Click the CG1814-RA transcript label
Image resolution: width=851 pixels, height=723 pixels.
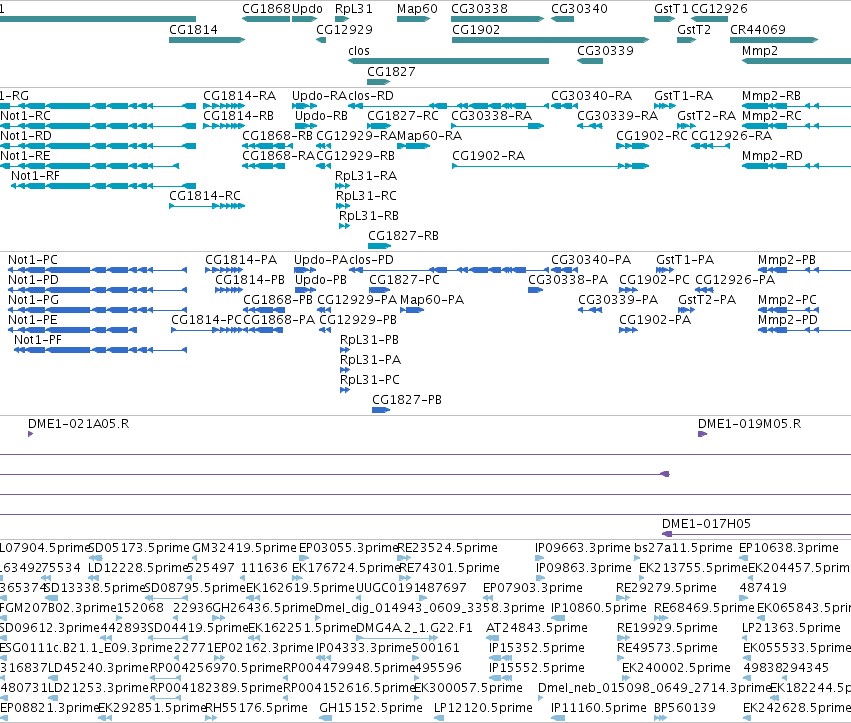(x=239, y=96)
